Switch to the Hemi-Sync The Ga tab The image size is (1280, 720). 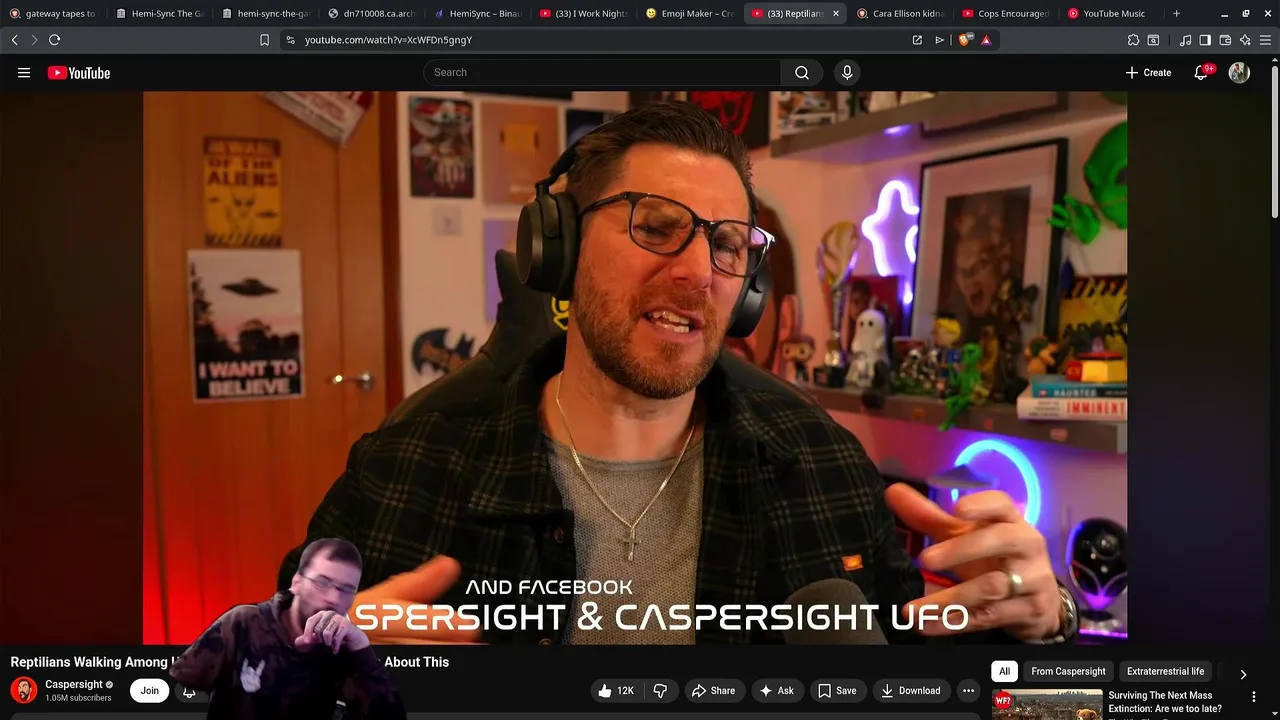tap(160, 13)
